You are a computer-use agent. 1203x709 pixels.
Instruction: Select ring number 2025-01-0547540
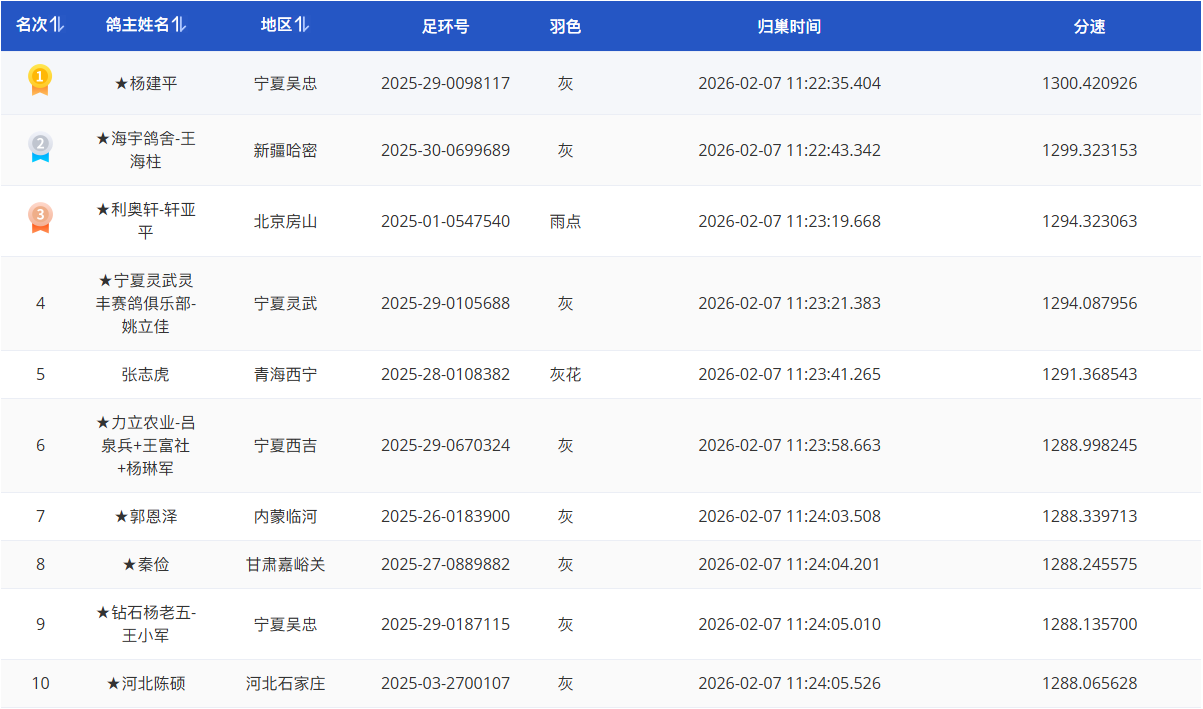(x=445, y=221)
